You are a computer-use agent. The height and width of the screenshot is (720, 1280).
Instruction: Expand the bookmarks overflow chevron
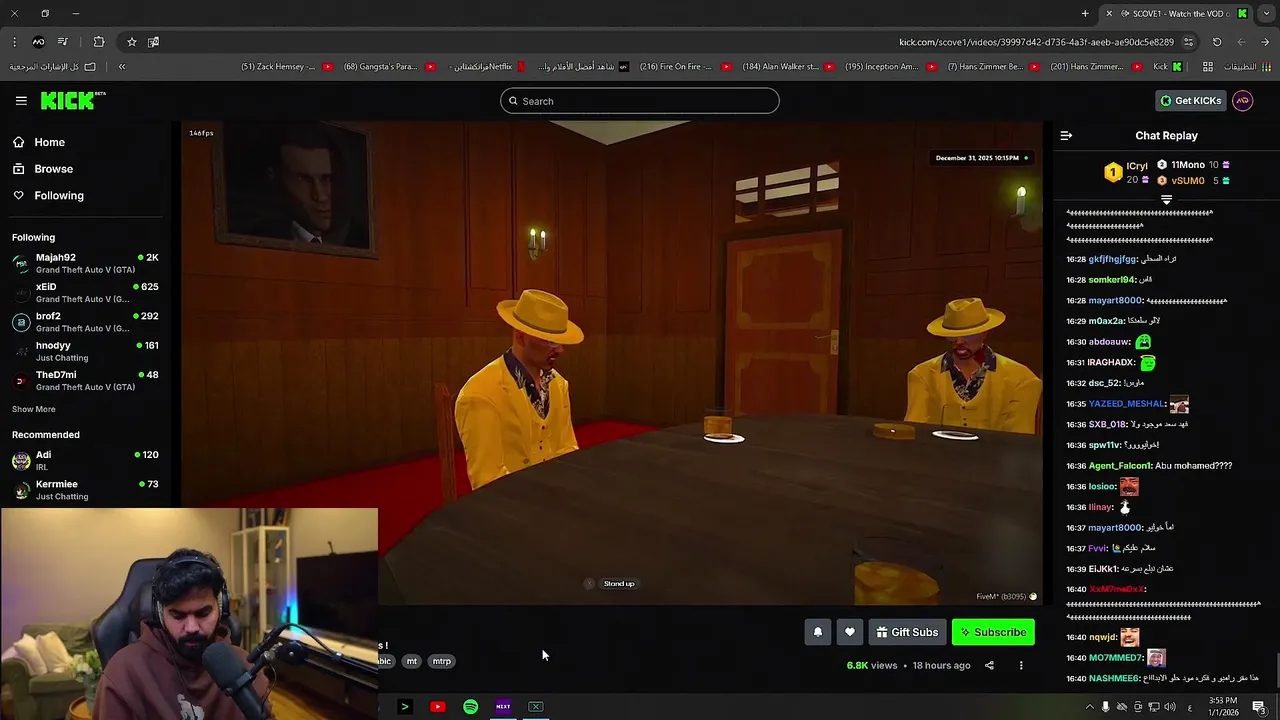click(122, 67)
